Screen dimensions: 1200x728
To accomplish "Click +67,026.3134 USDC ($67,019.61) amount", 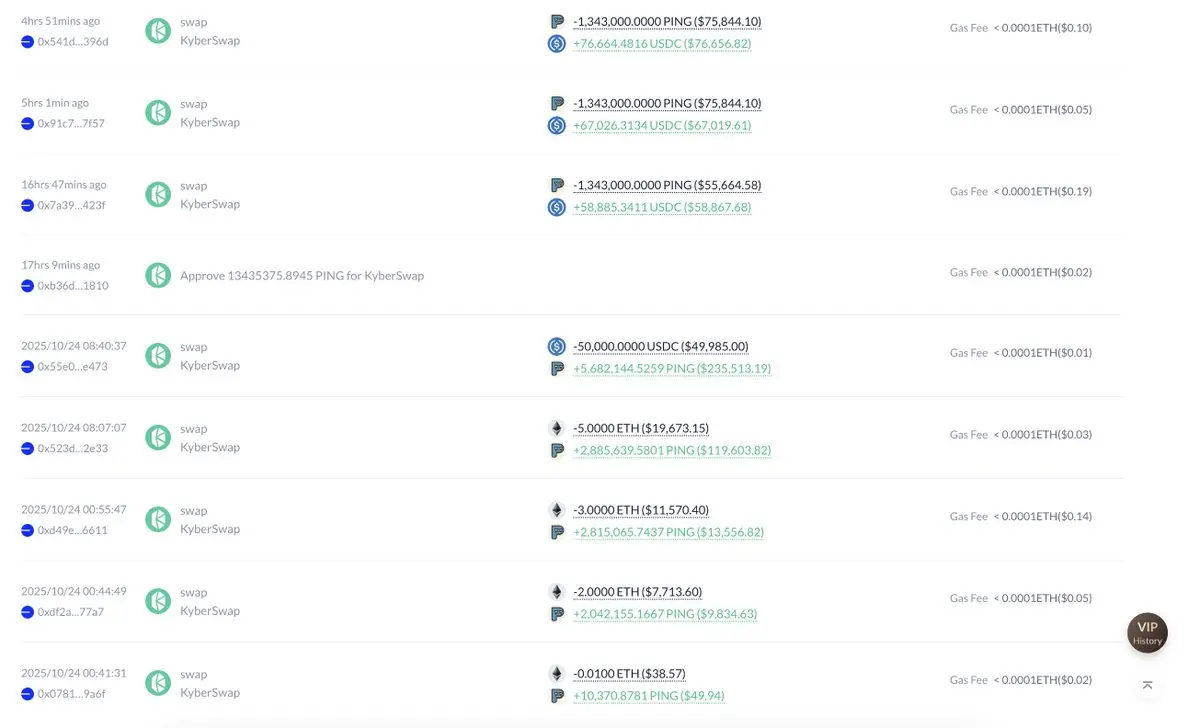I will 662,126.
